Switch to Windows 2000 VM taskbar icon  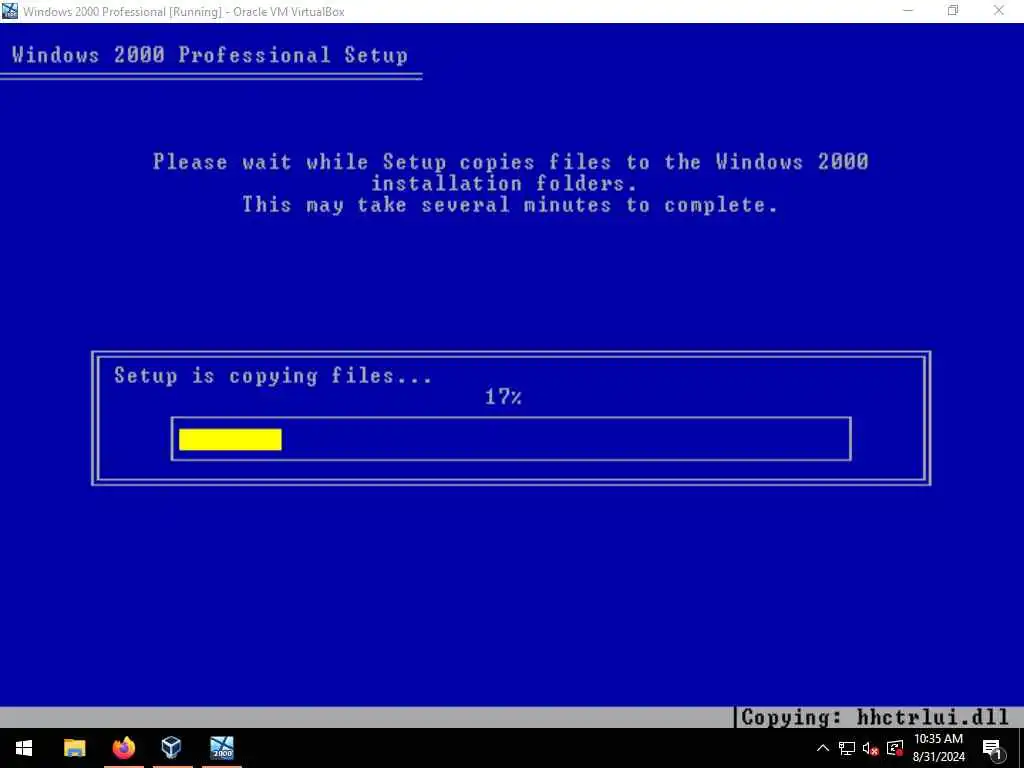[x=221, y=748]
